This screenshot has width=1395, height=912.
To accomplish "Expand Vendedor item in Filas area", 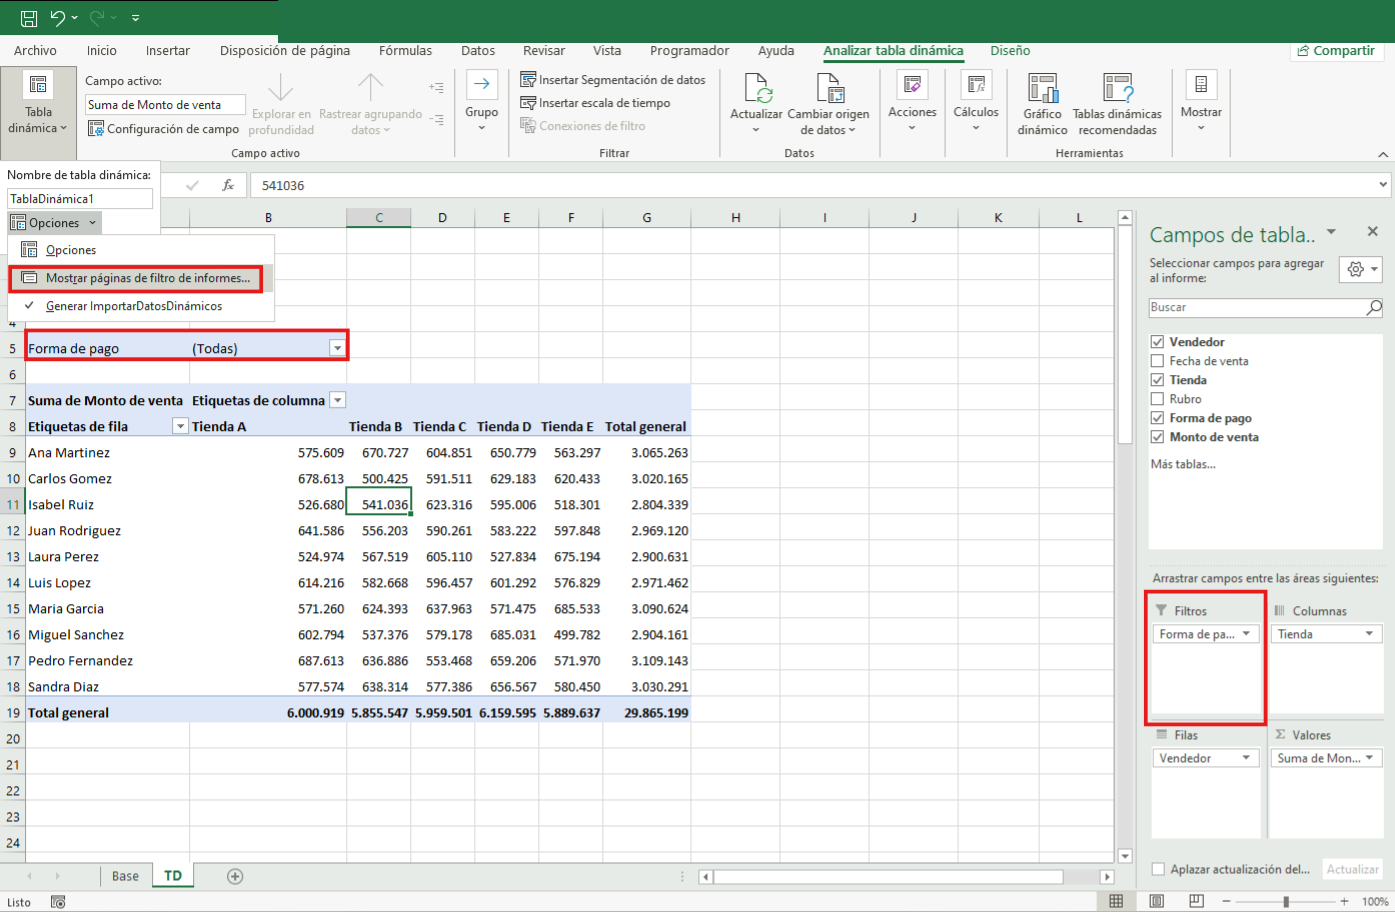I will click(1246, 758).
